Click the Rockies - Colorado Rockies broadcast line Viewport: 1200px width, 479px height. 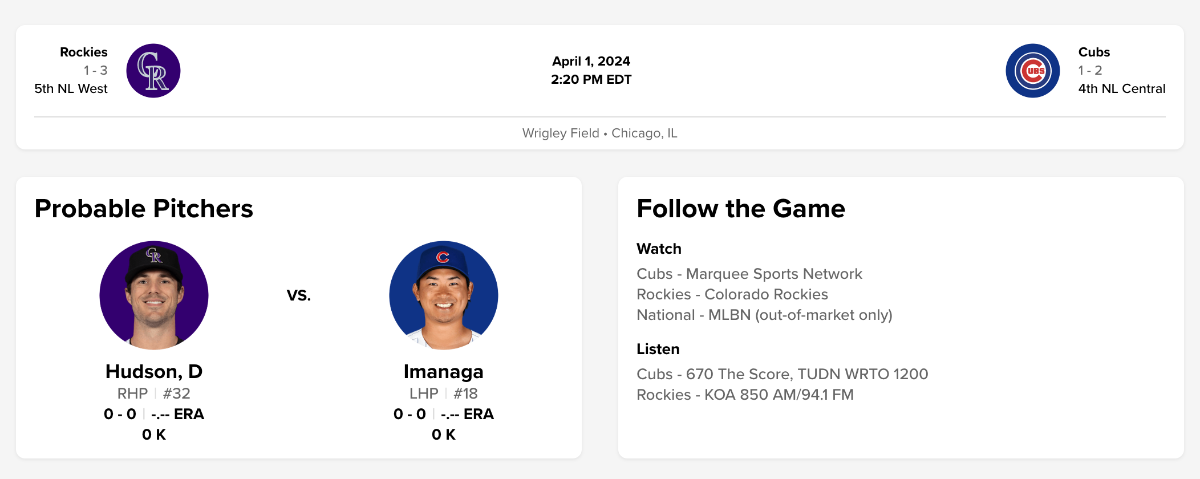click(x=732, y=294)
